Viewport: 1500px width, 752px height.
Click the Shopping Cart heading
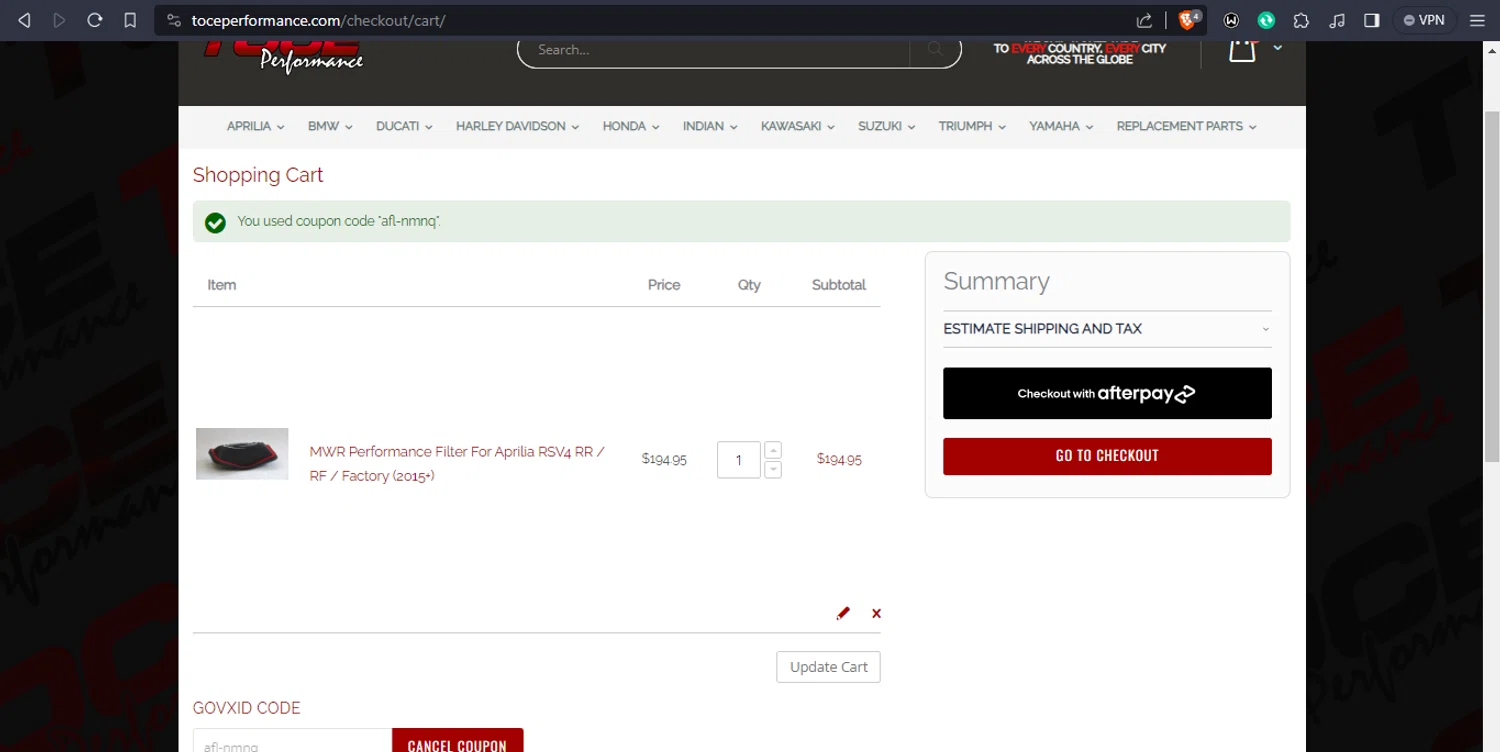point(258,175)
